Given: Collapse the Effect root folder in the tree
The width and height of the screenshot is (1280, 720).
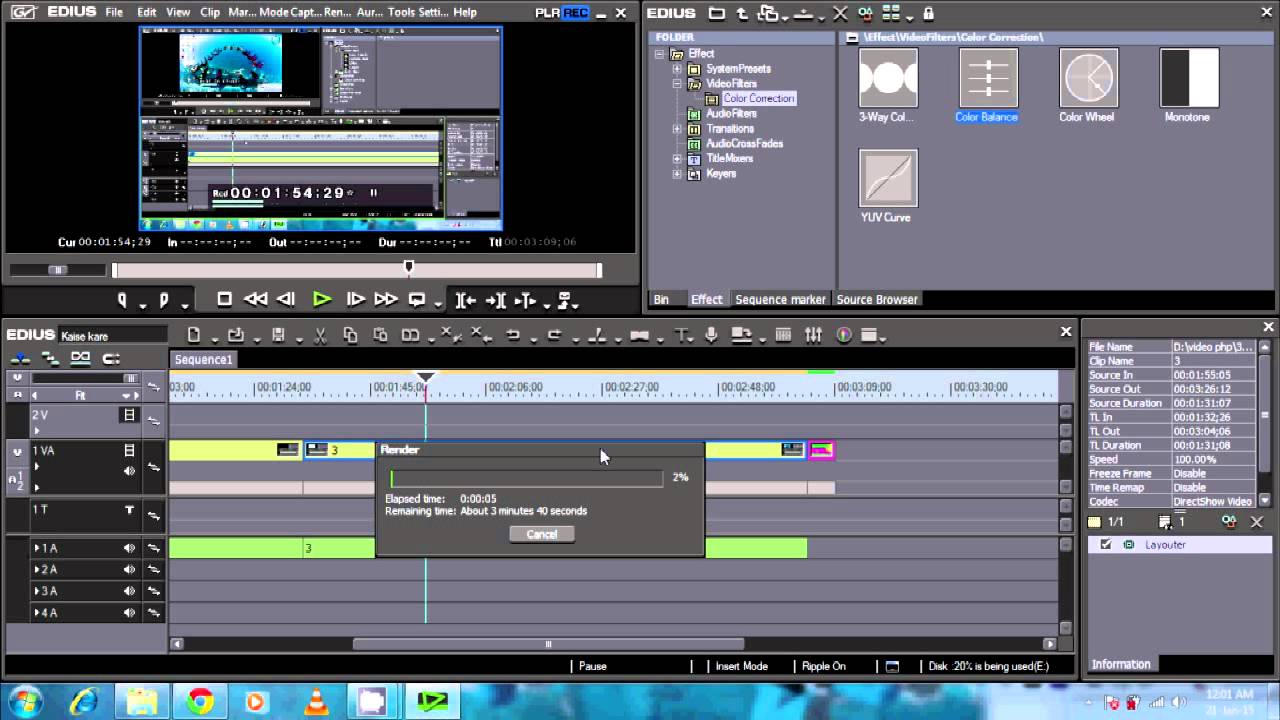Looking at the screenshot, I should [660, 54].
